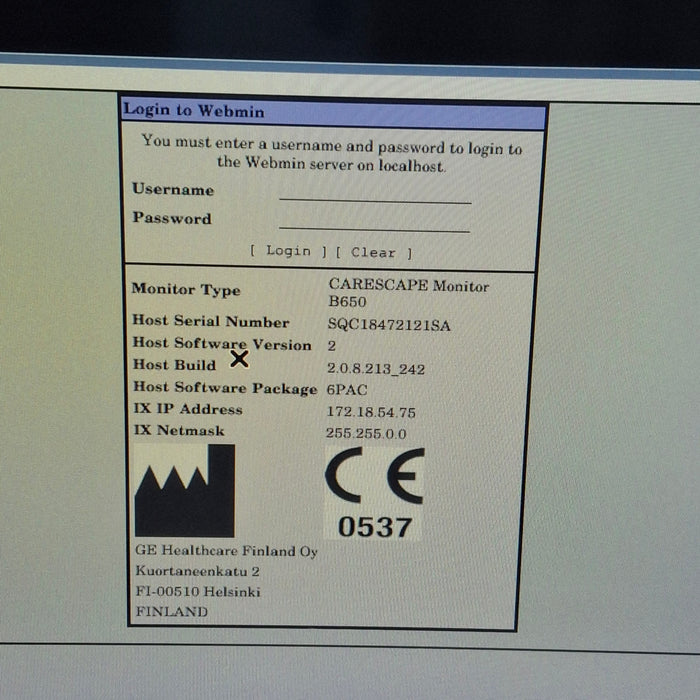
Task: Click the 'Host Software Package' label
Action: click(x=225, y=388)
